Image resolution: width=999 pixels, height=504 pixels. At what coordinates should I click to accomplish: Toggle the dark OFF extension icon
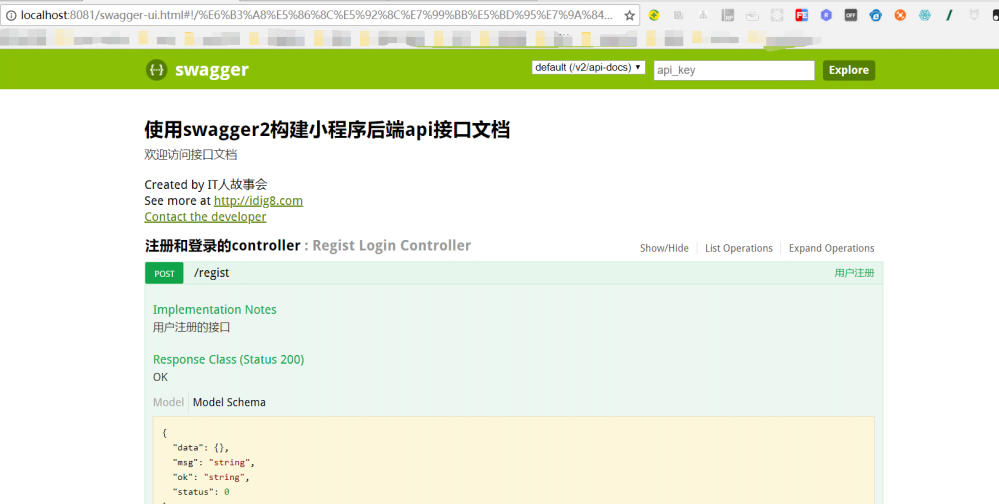tap(851, 15)
